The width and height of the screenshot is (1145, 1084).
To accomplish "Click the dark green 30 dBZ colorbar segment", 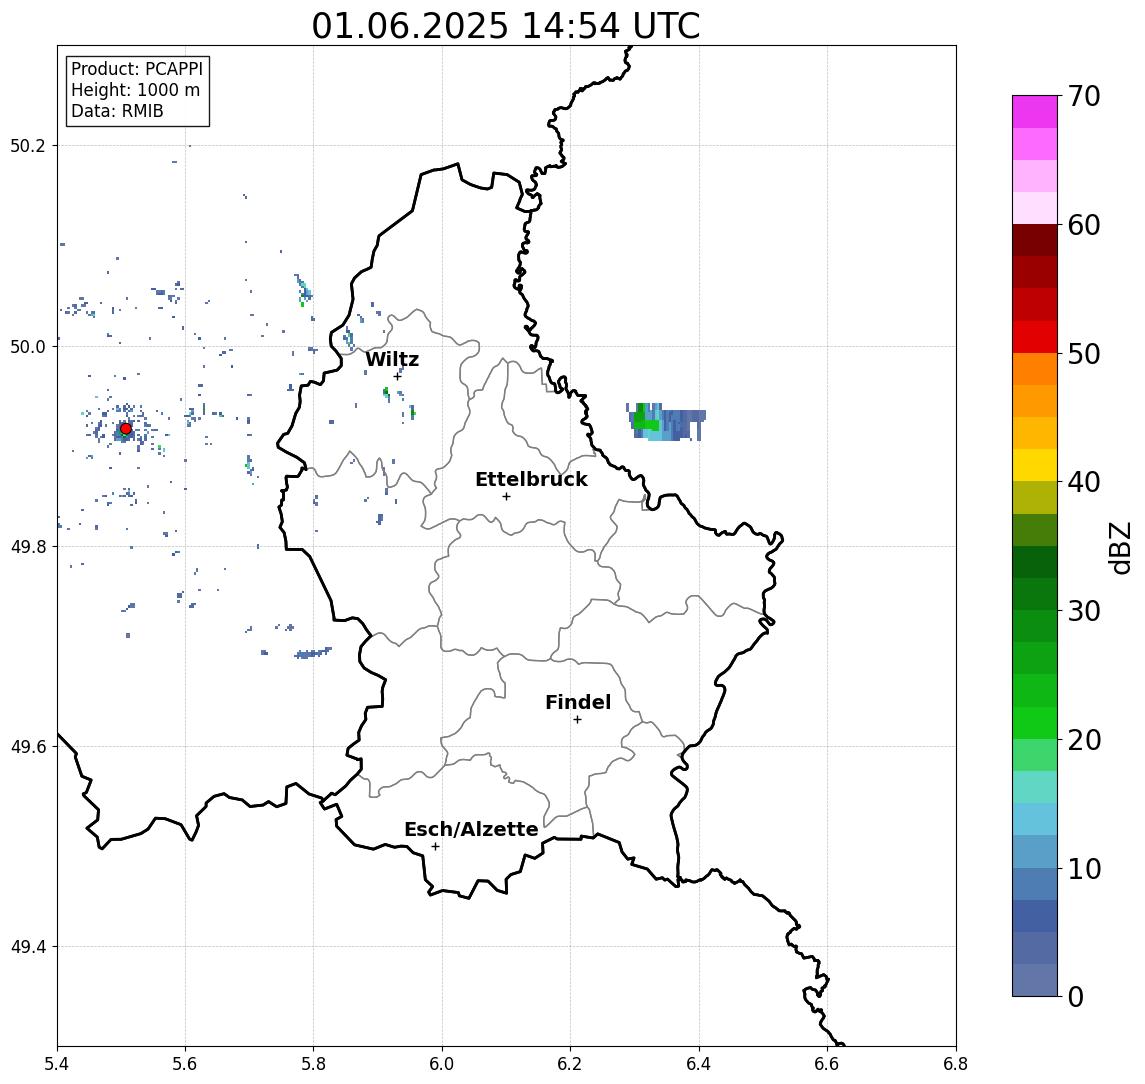I will click(x=1035, y=594).
